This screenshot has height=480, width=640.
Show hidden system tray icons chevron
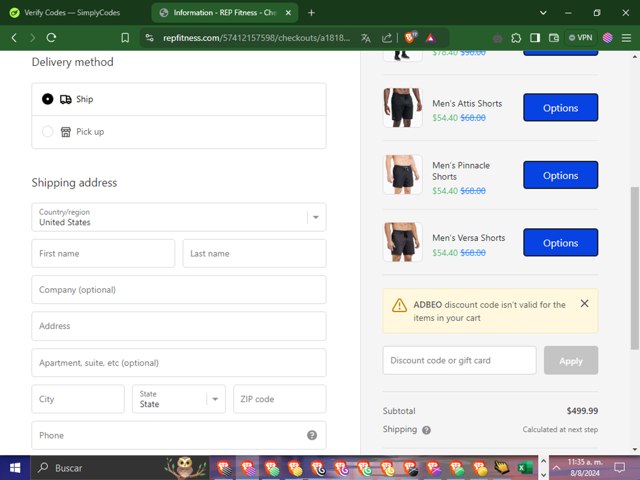click(556, 468)
